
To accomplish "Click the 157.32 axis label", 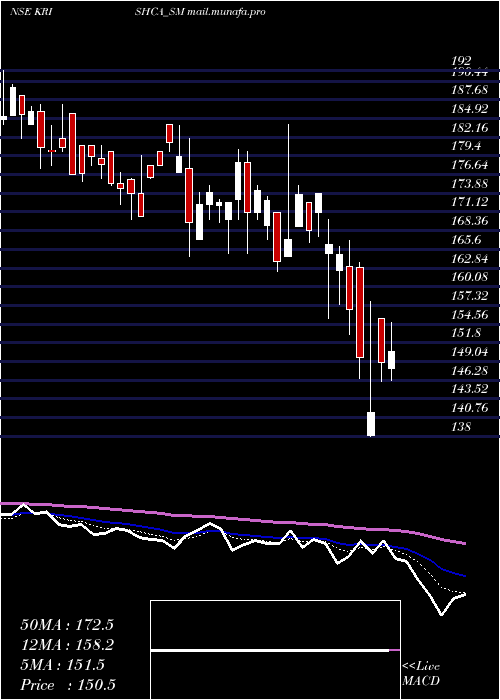I will pyautogui.click(x=470, y=296).
